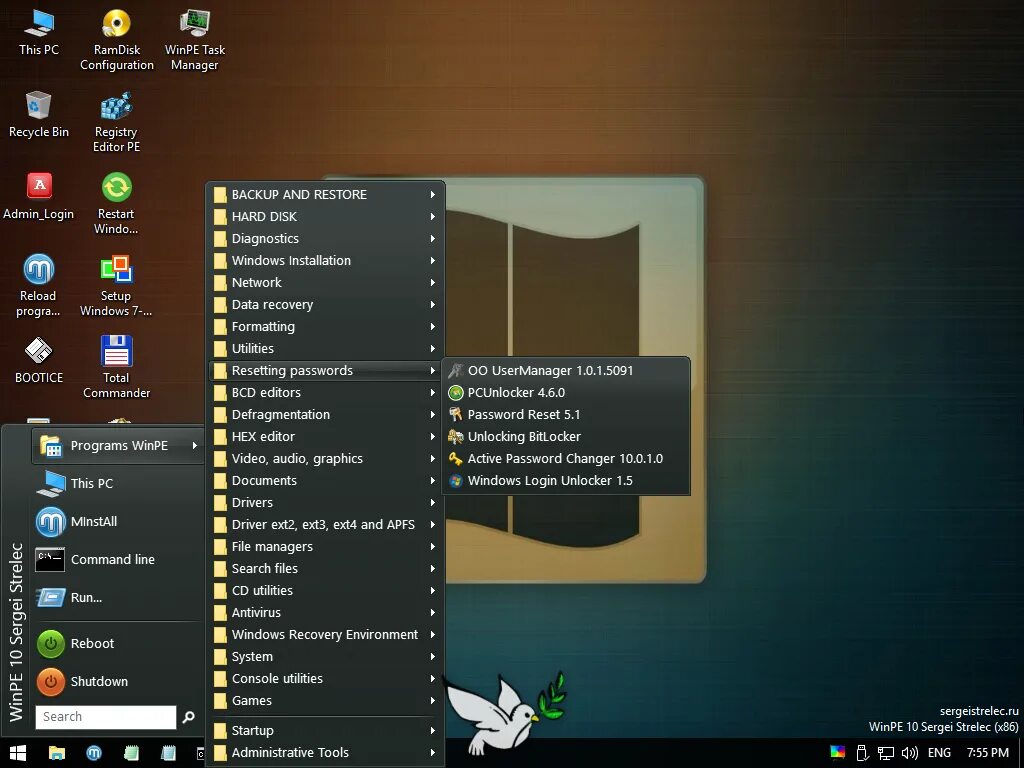
Task: Open the Antivirus menu item
Action: (325, 613)
